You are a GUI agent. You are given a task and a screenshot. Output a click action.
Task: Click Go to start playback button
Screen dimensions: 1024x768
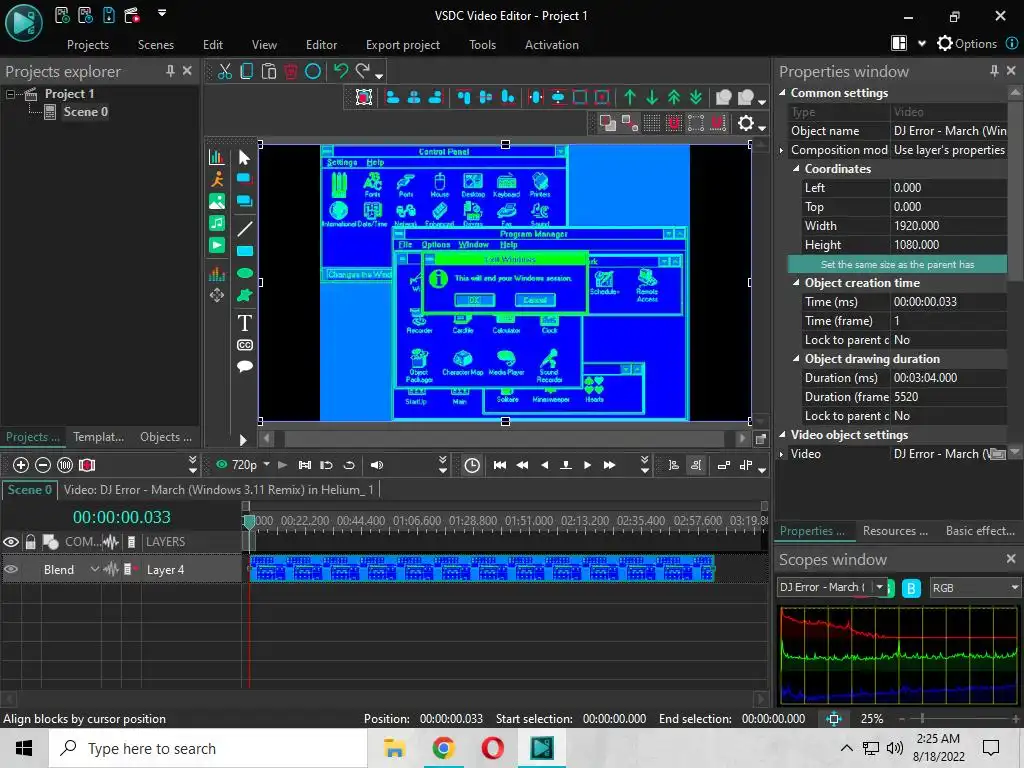point(500,465)
